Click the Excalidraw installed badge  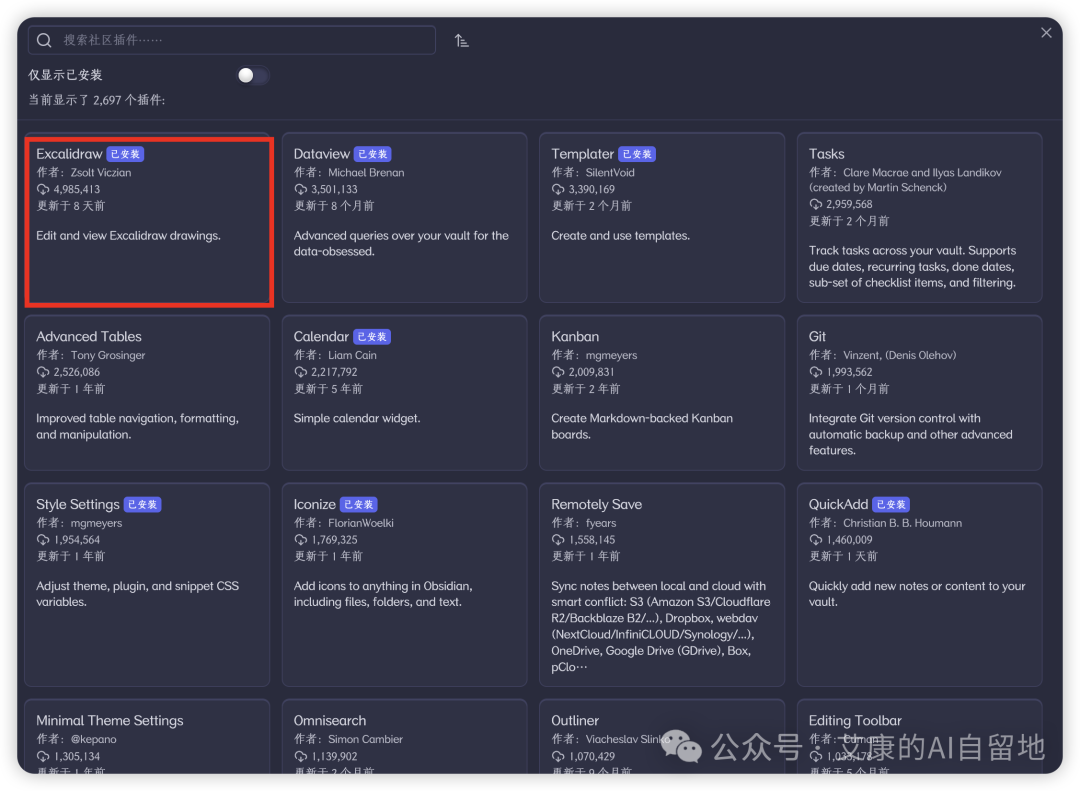125,154
